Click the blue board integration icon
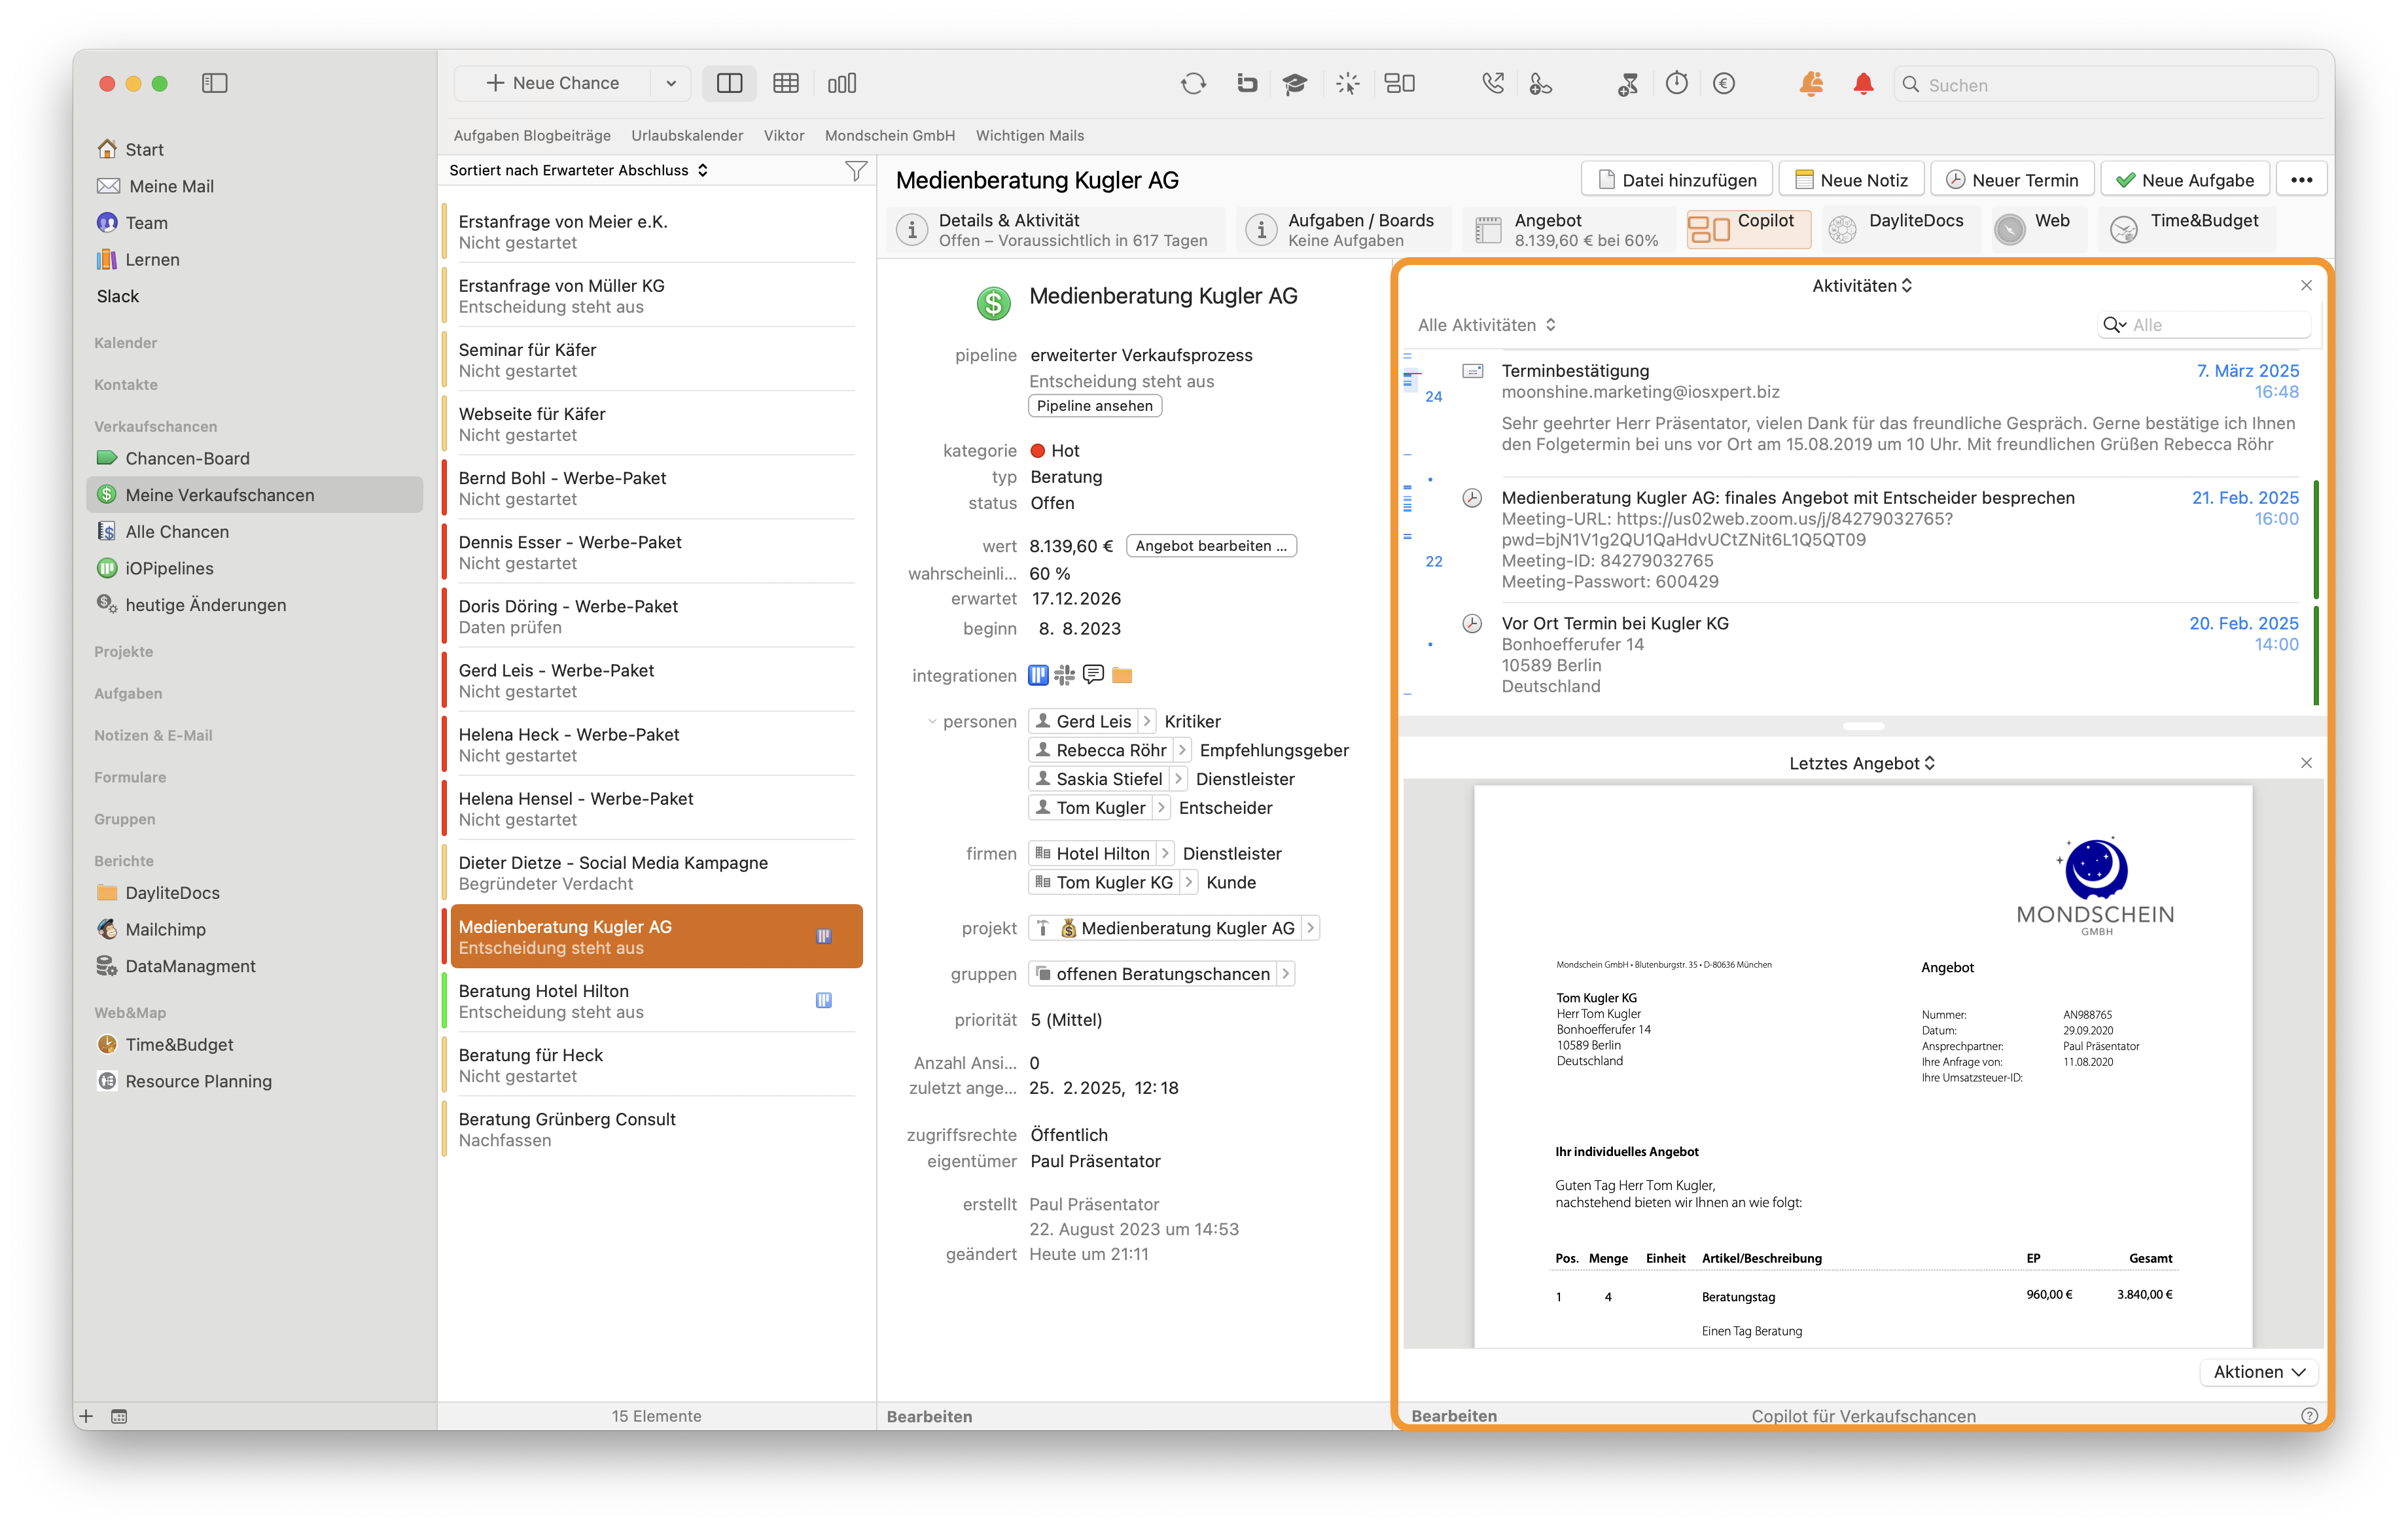2408x1527 pixels. click(x=1038, y=676)
